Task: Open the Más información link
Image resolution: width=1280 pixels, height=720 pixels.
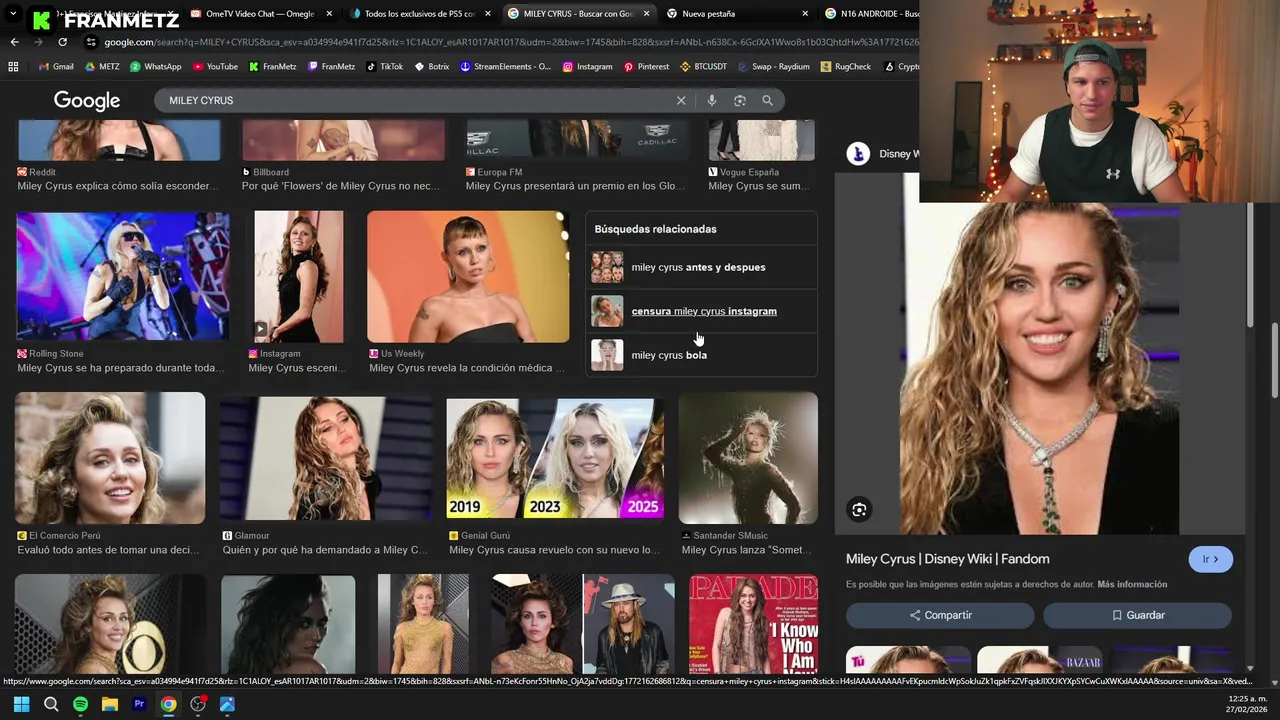Action: tap(1132, 584)
